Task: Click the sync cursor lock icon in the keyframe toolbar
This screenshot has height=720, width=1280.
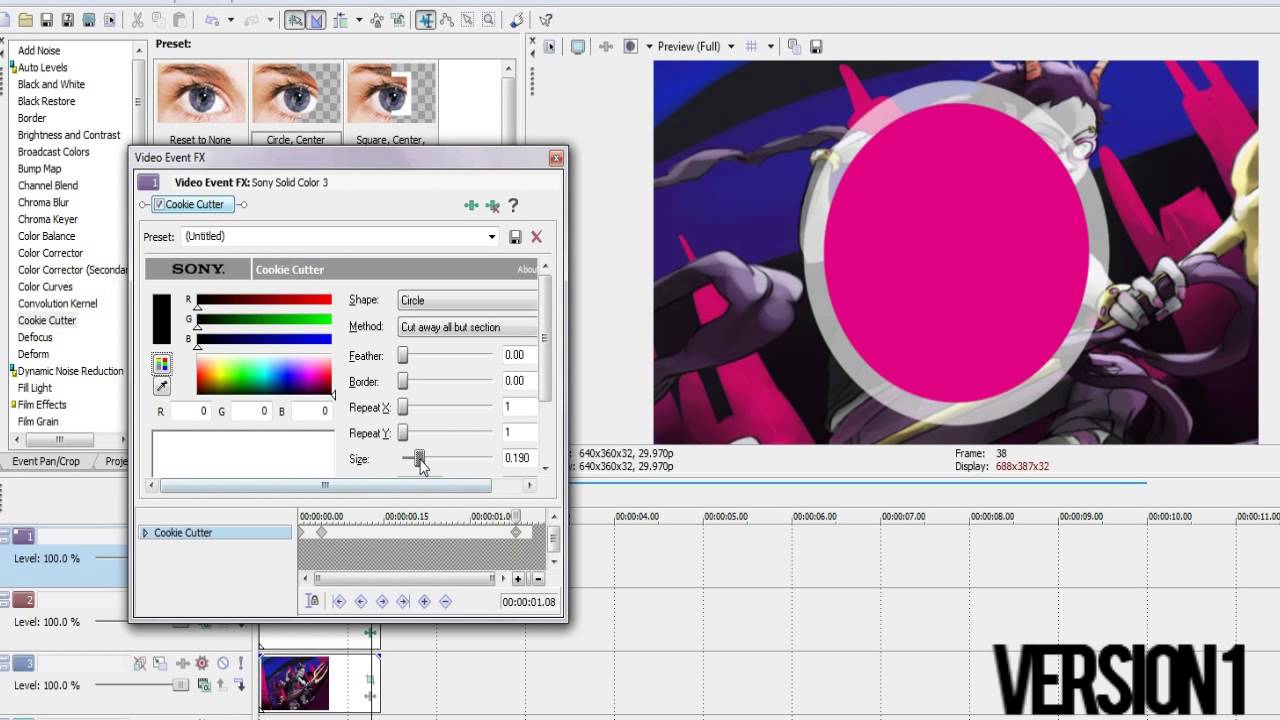Action: 313,601
